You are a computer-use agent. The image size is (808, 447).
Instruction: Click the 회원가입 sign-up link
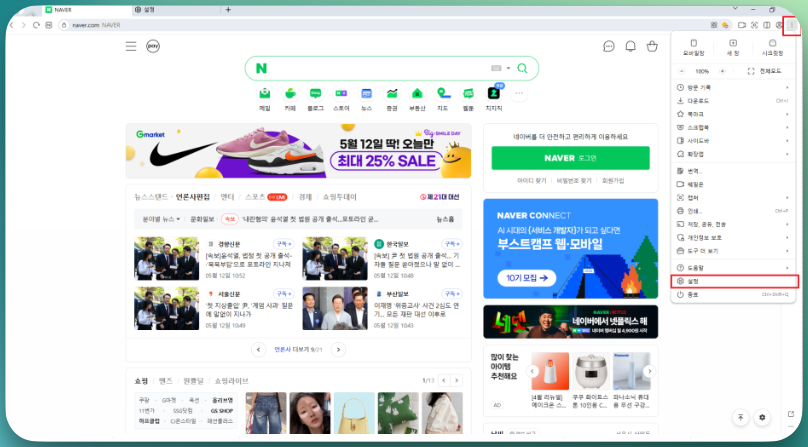[x=613, y=181]
